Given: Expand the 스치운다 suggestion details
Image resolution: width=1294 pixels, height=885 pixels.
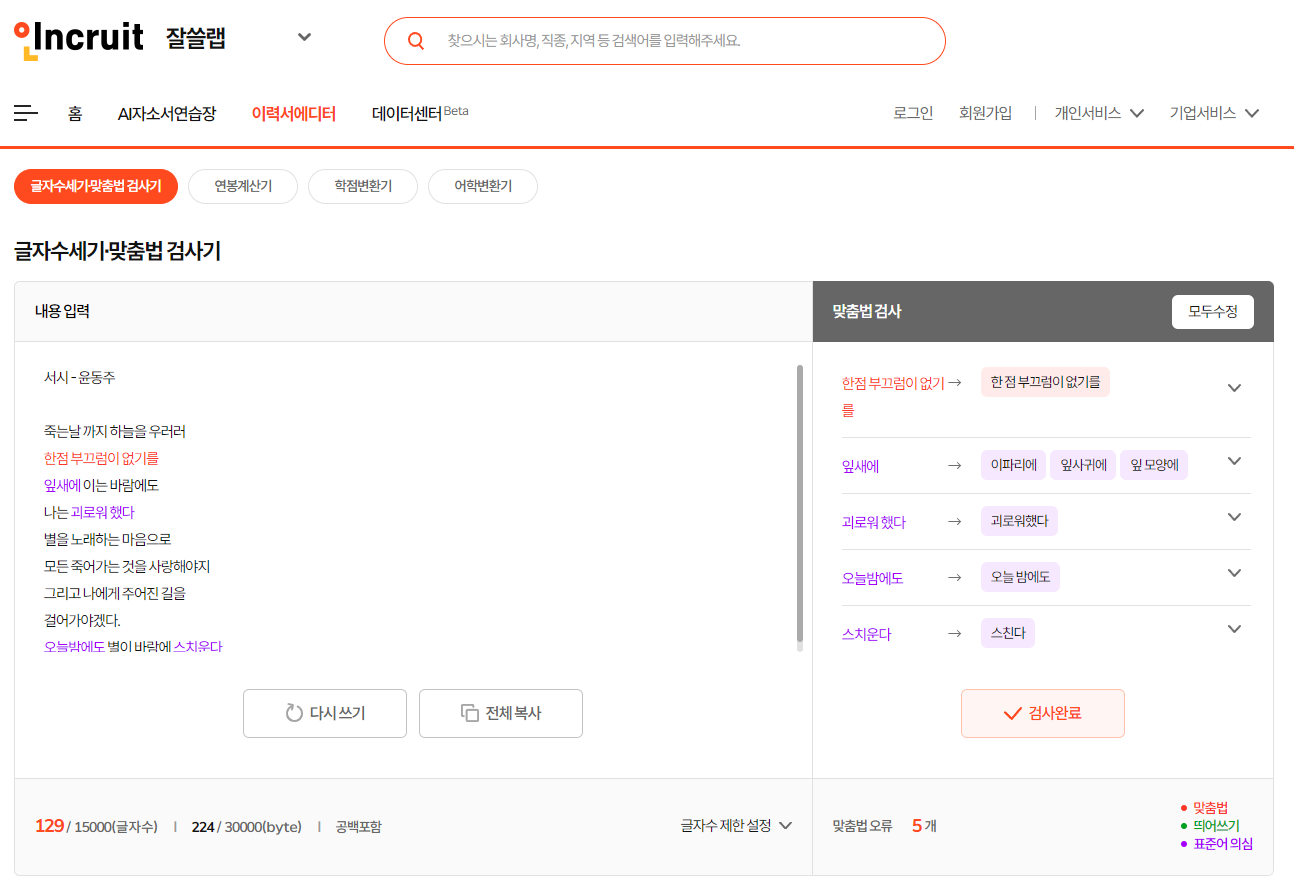Looking at the screenshot, I should pyautogui.click(x=1234, y=628).
